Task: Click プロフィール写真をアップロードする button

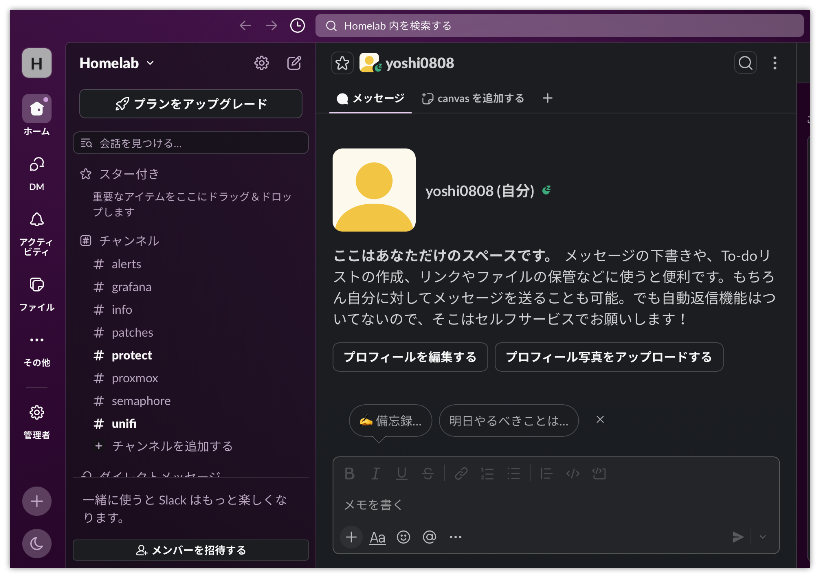Action: (x=609, y=357)
